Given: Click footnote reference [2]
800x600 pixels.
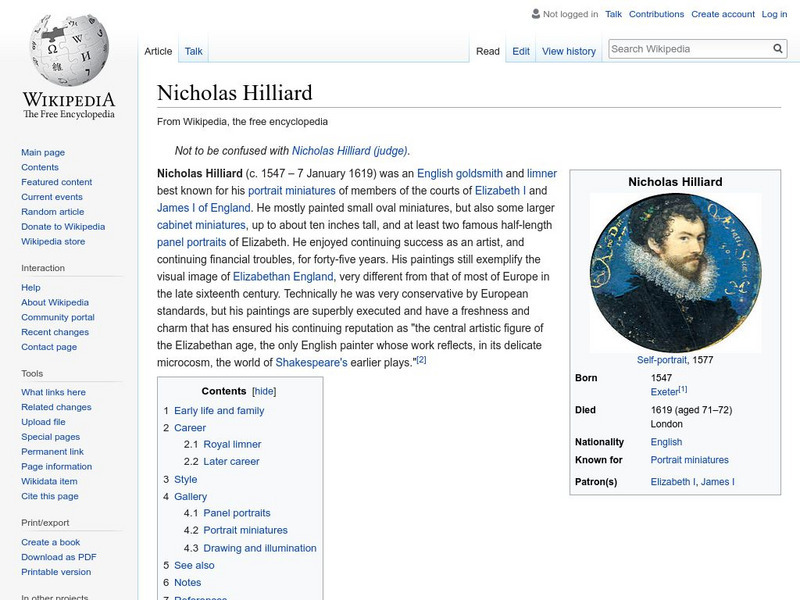Looking at the screenshot, I should click(x=421, y=360).
